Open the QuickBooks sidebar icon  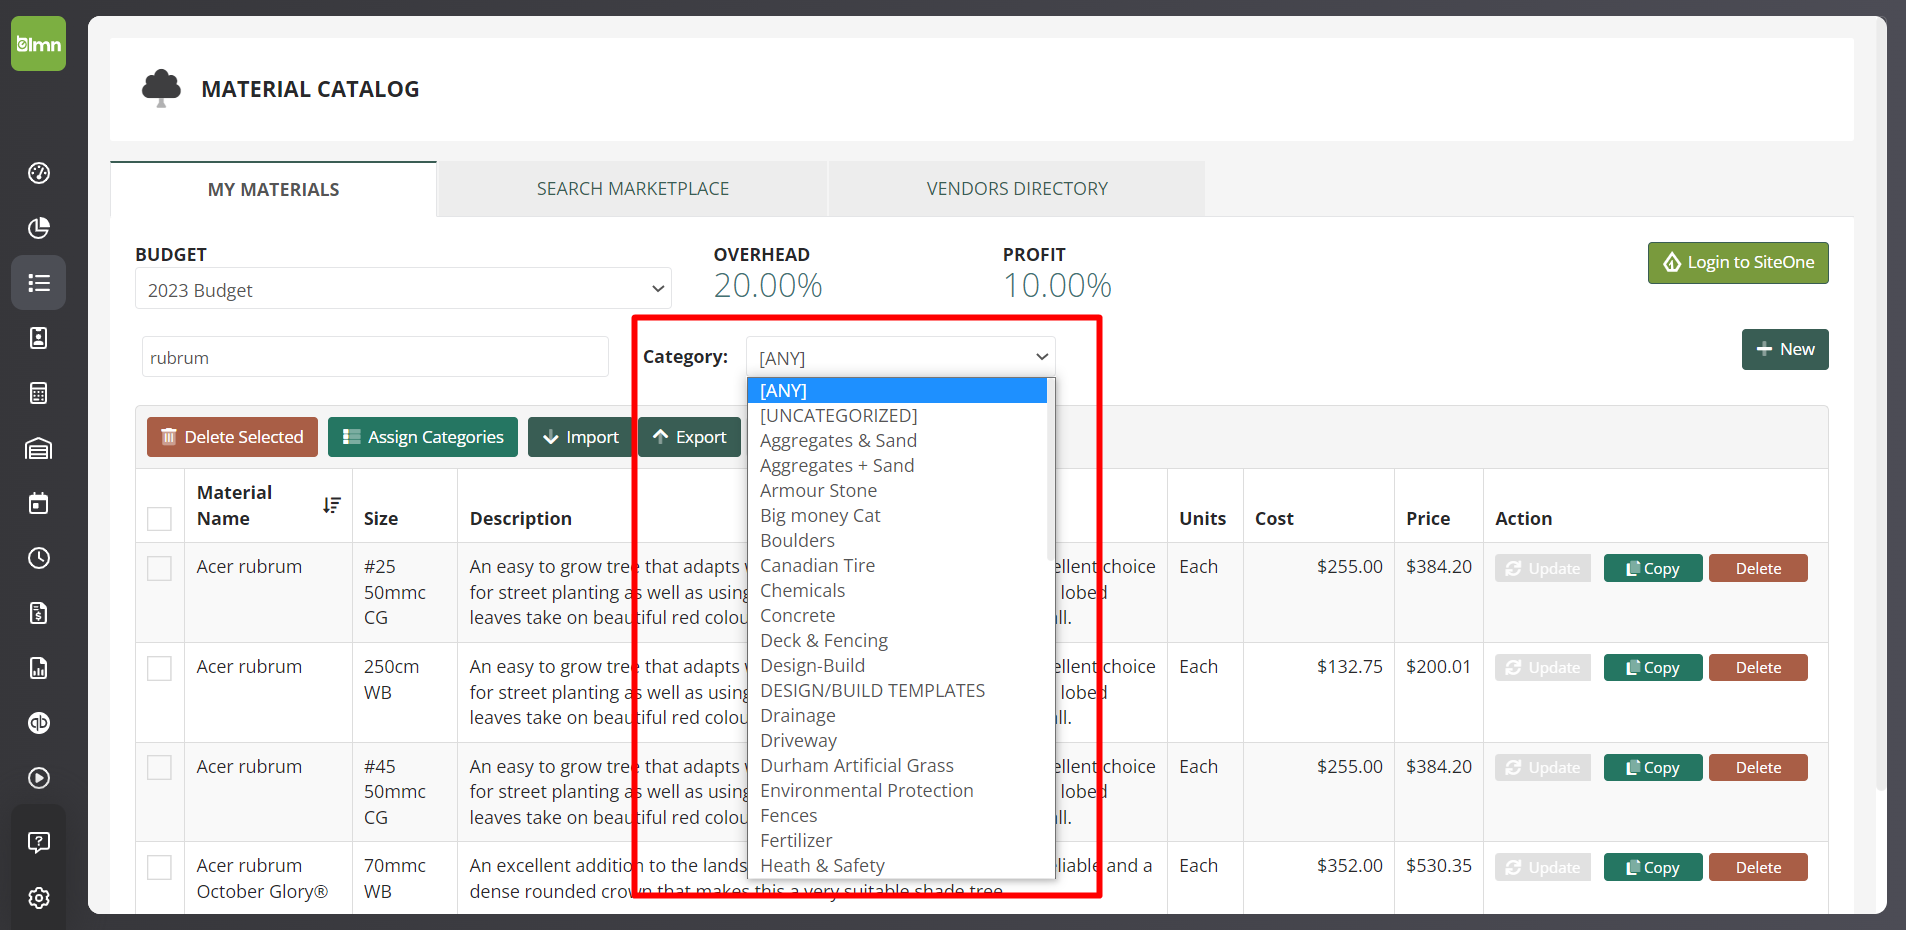38,723
